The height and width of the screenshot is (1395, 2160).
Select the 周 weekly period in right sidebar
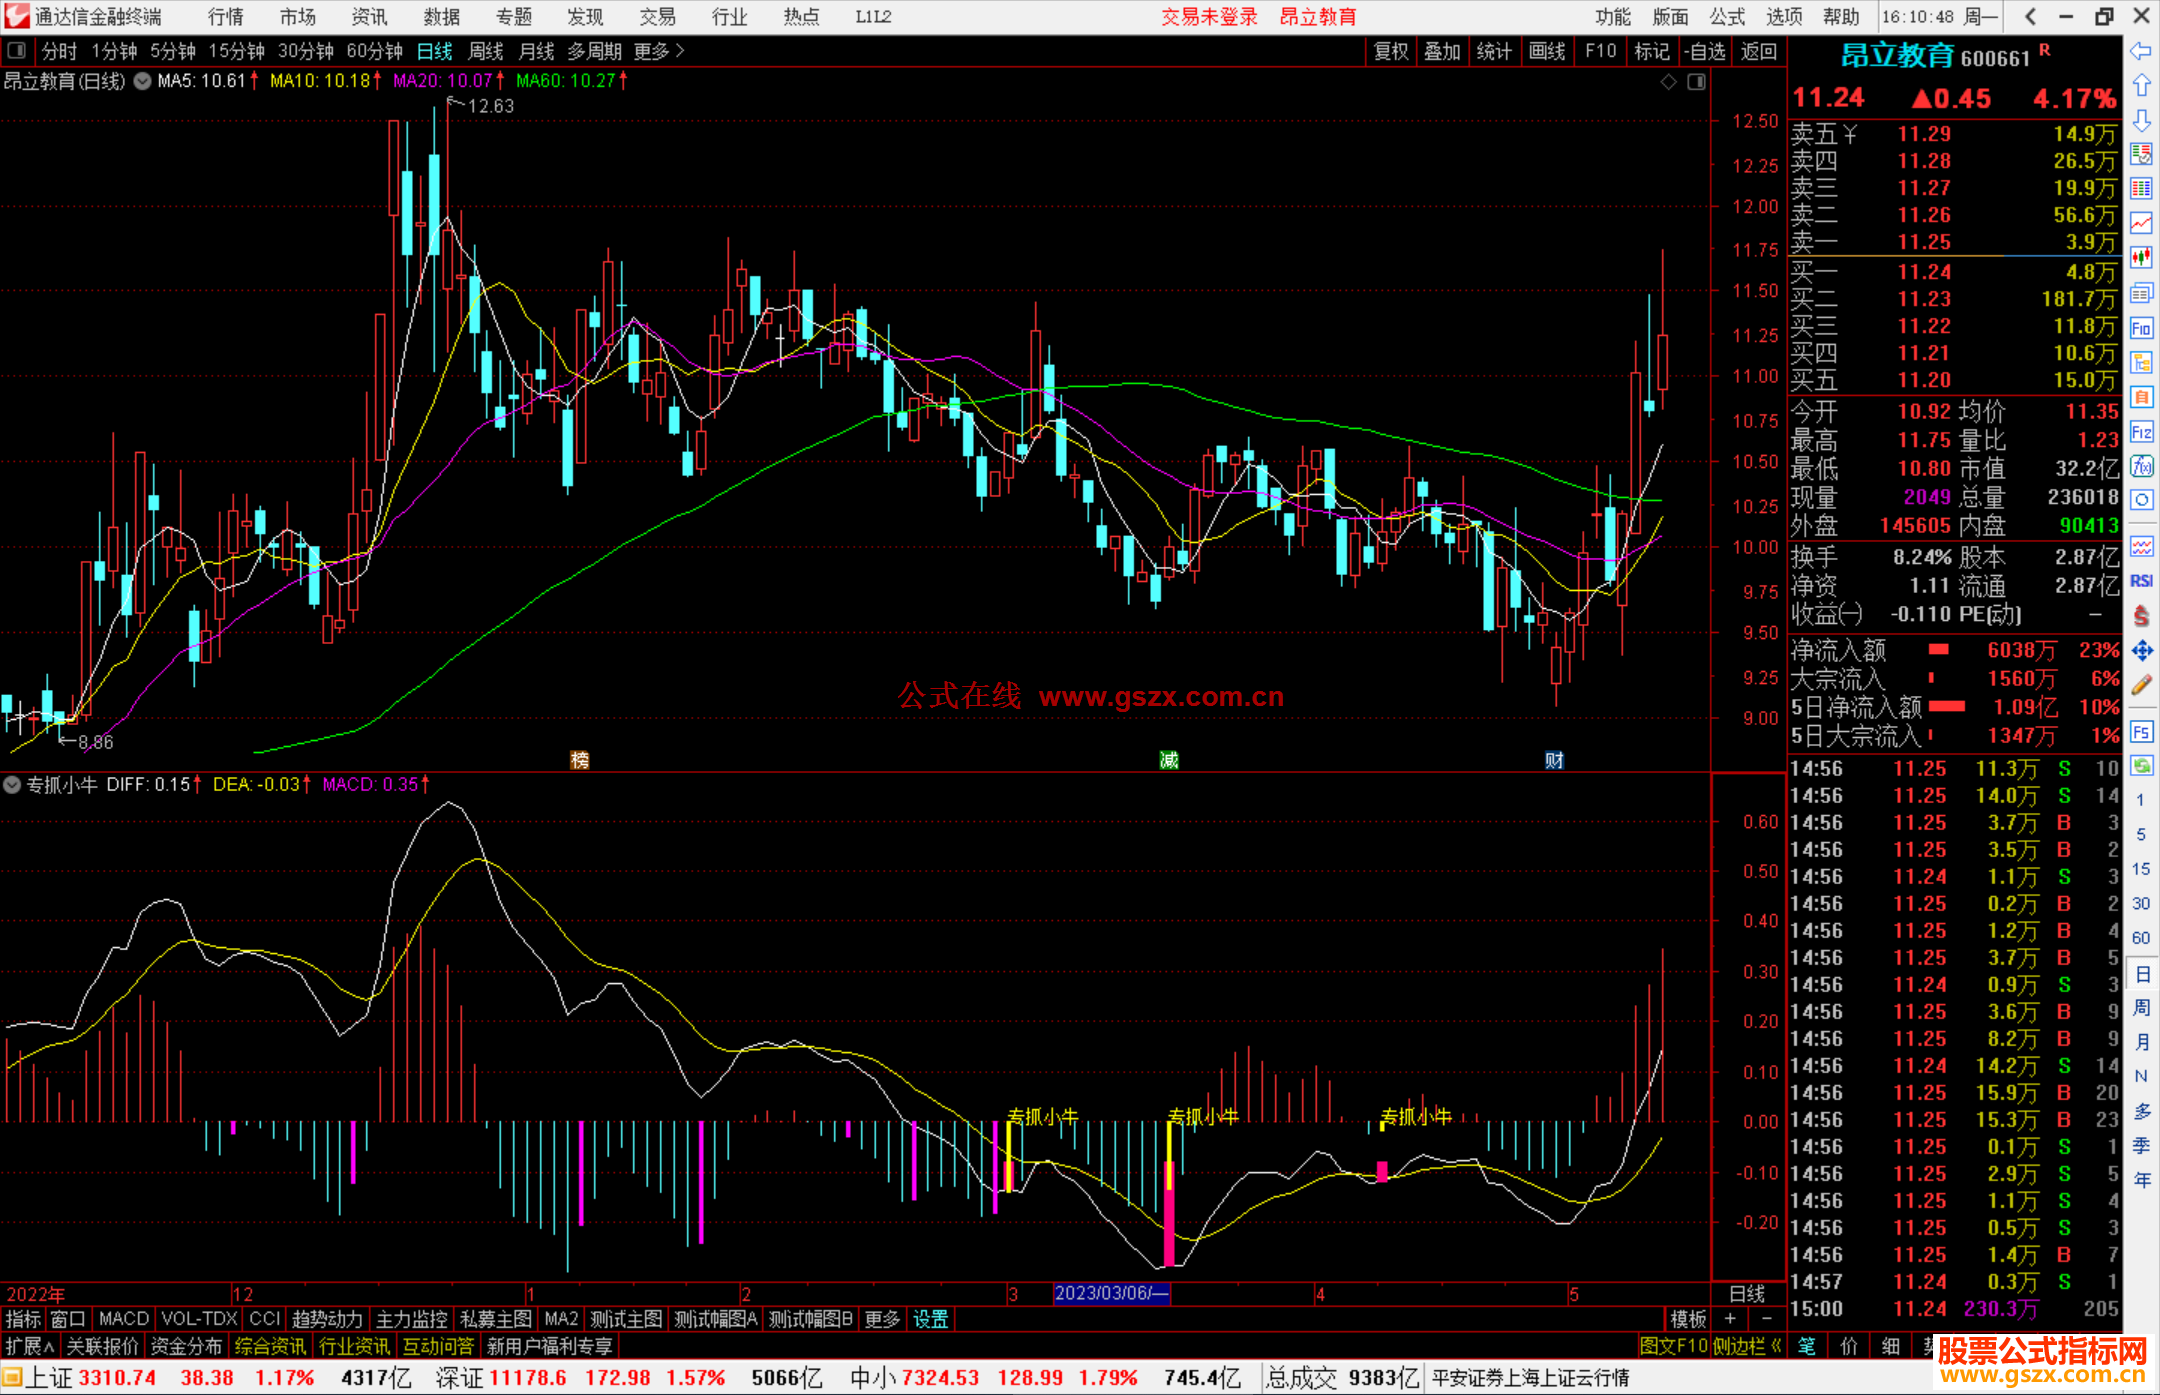tap(2142, 1008)
